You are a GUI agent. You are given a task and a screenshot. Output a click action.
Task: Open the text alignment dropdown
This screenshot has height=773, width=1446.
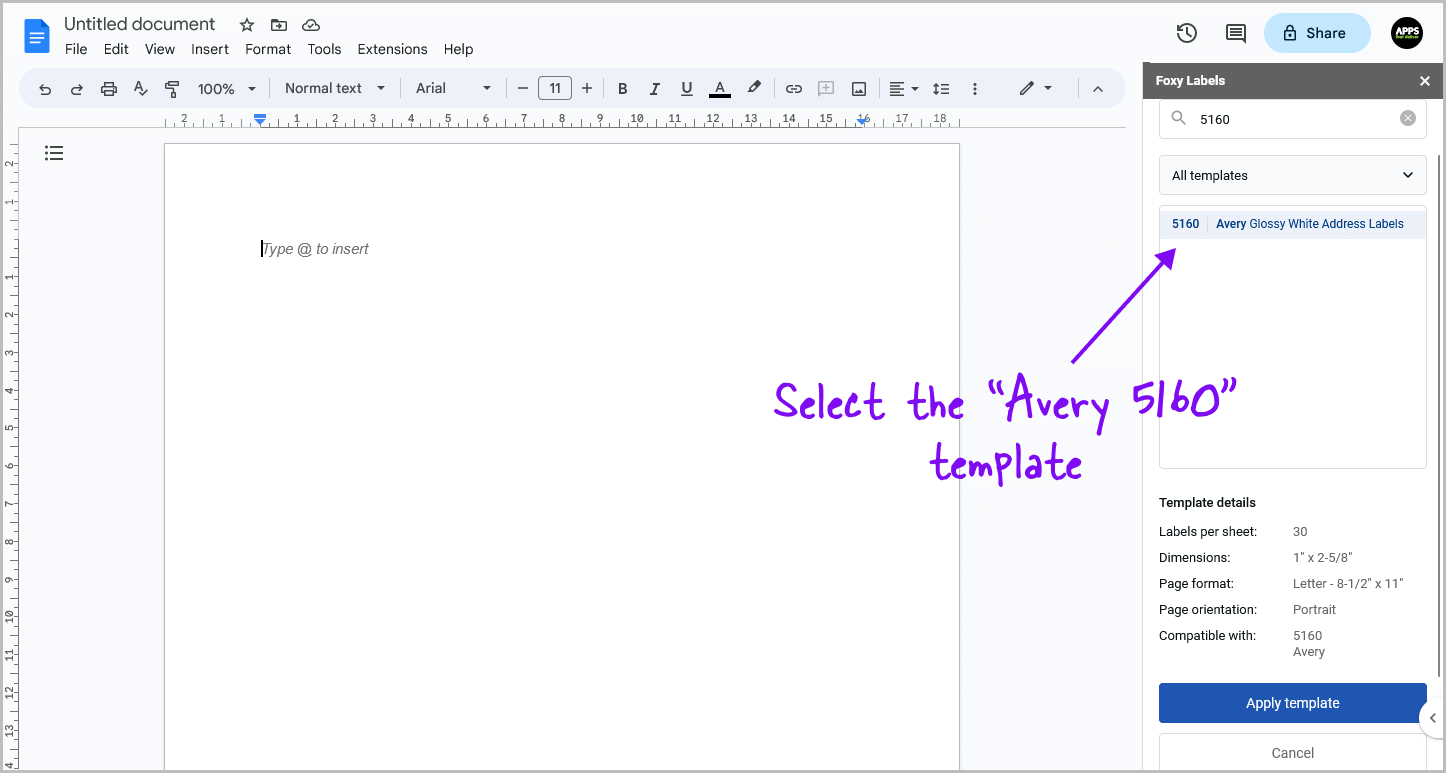(x=904, y=89)
